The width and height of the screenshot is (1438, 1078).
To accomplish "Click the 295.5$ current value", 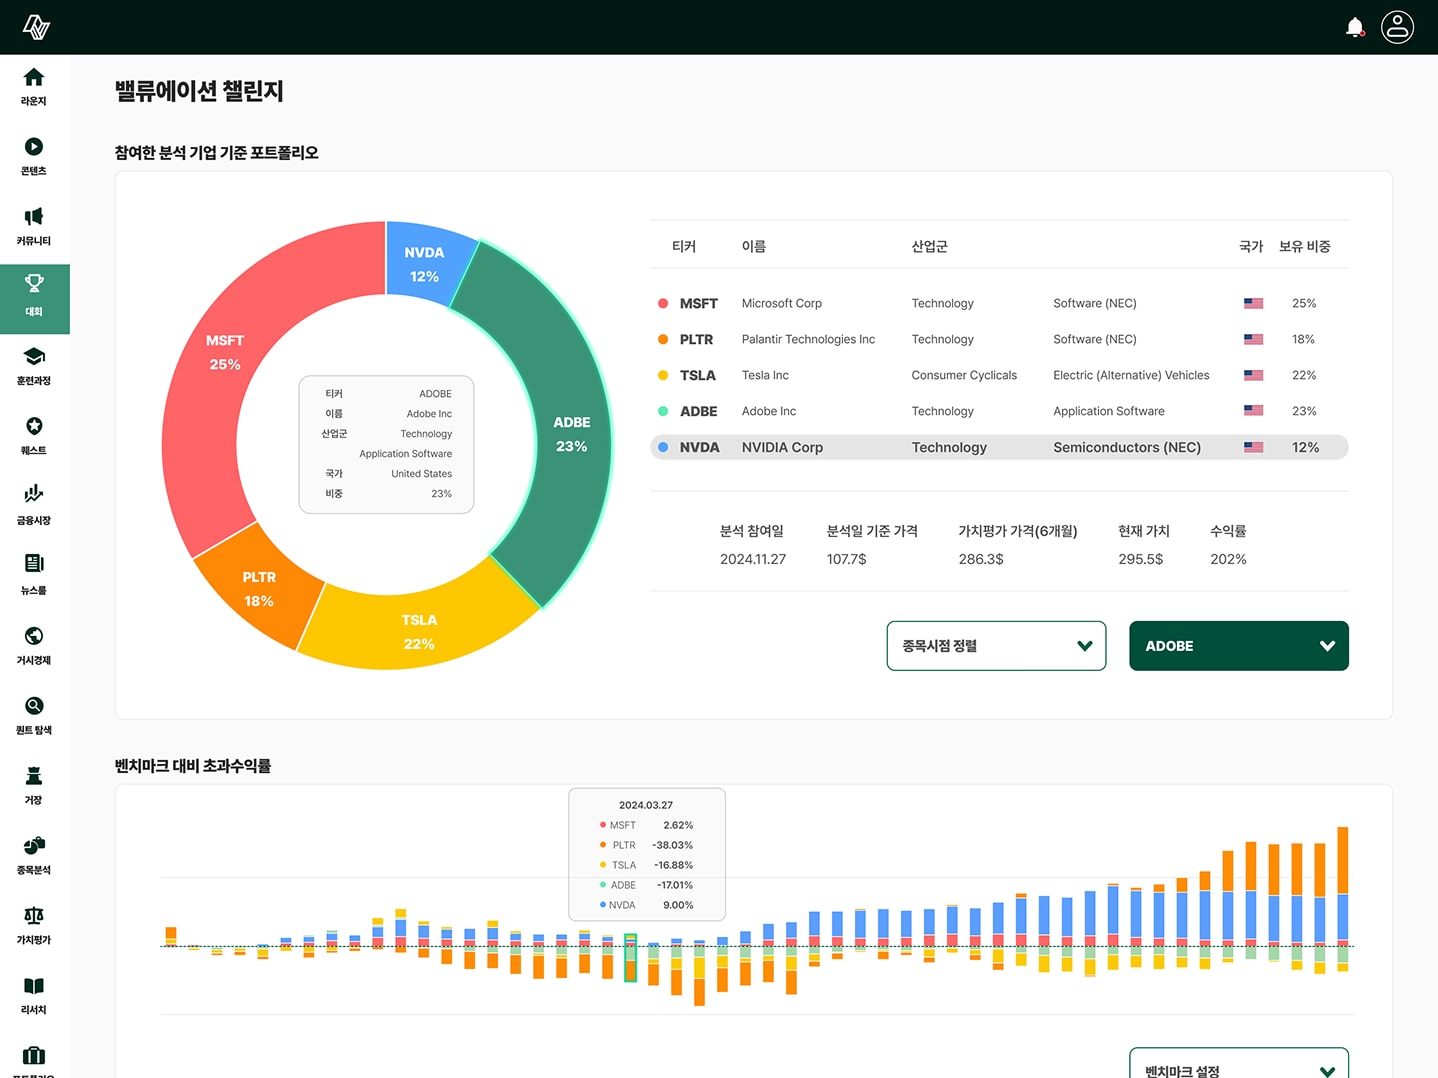I will [1141, 559].
